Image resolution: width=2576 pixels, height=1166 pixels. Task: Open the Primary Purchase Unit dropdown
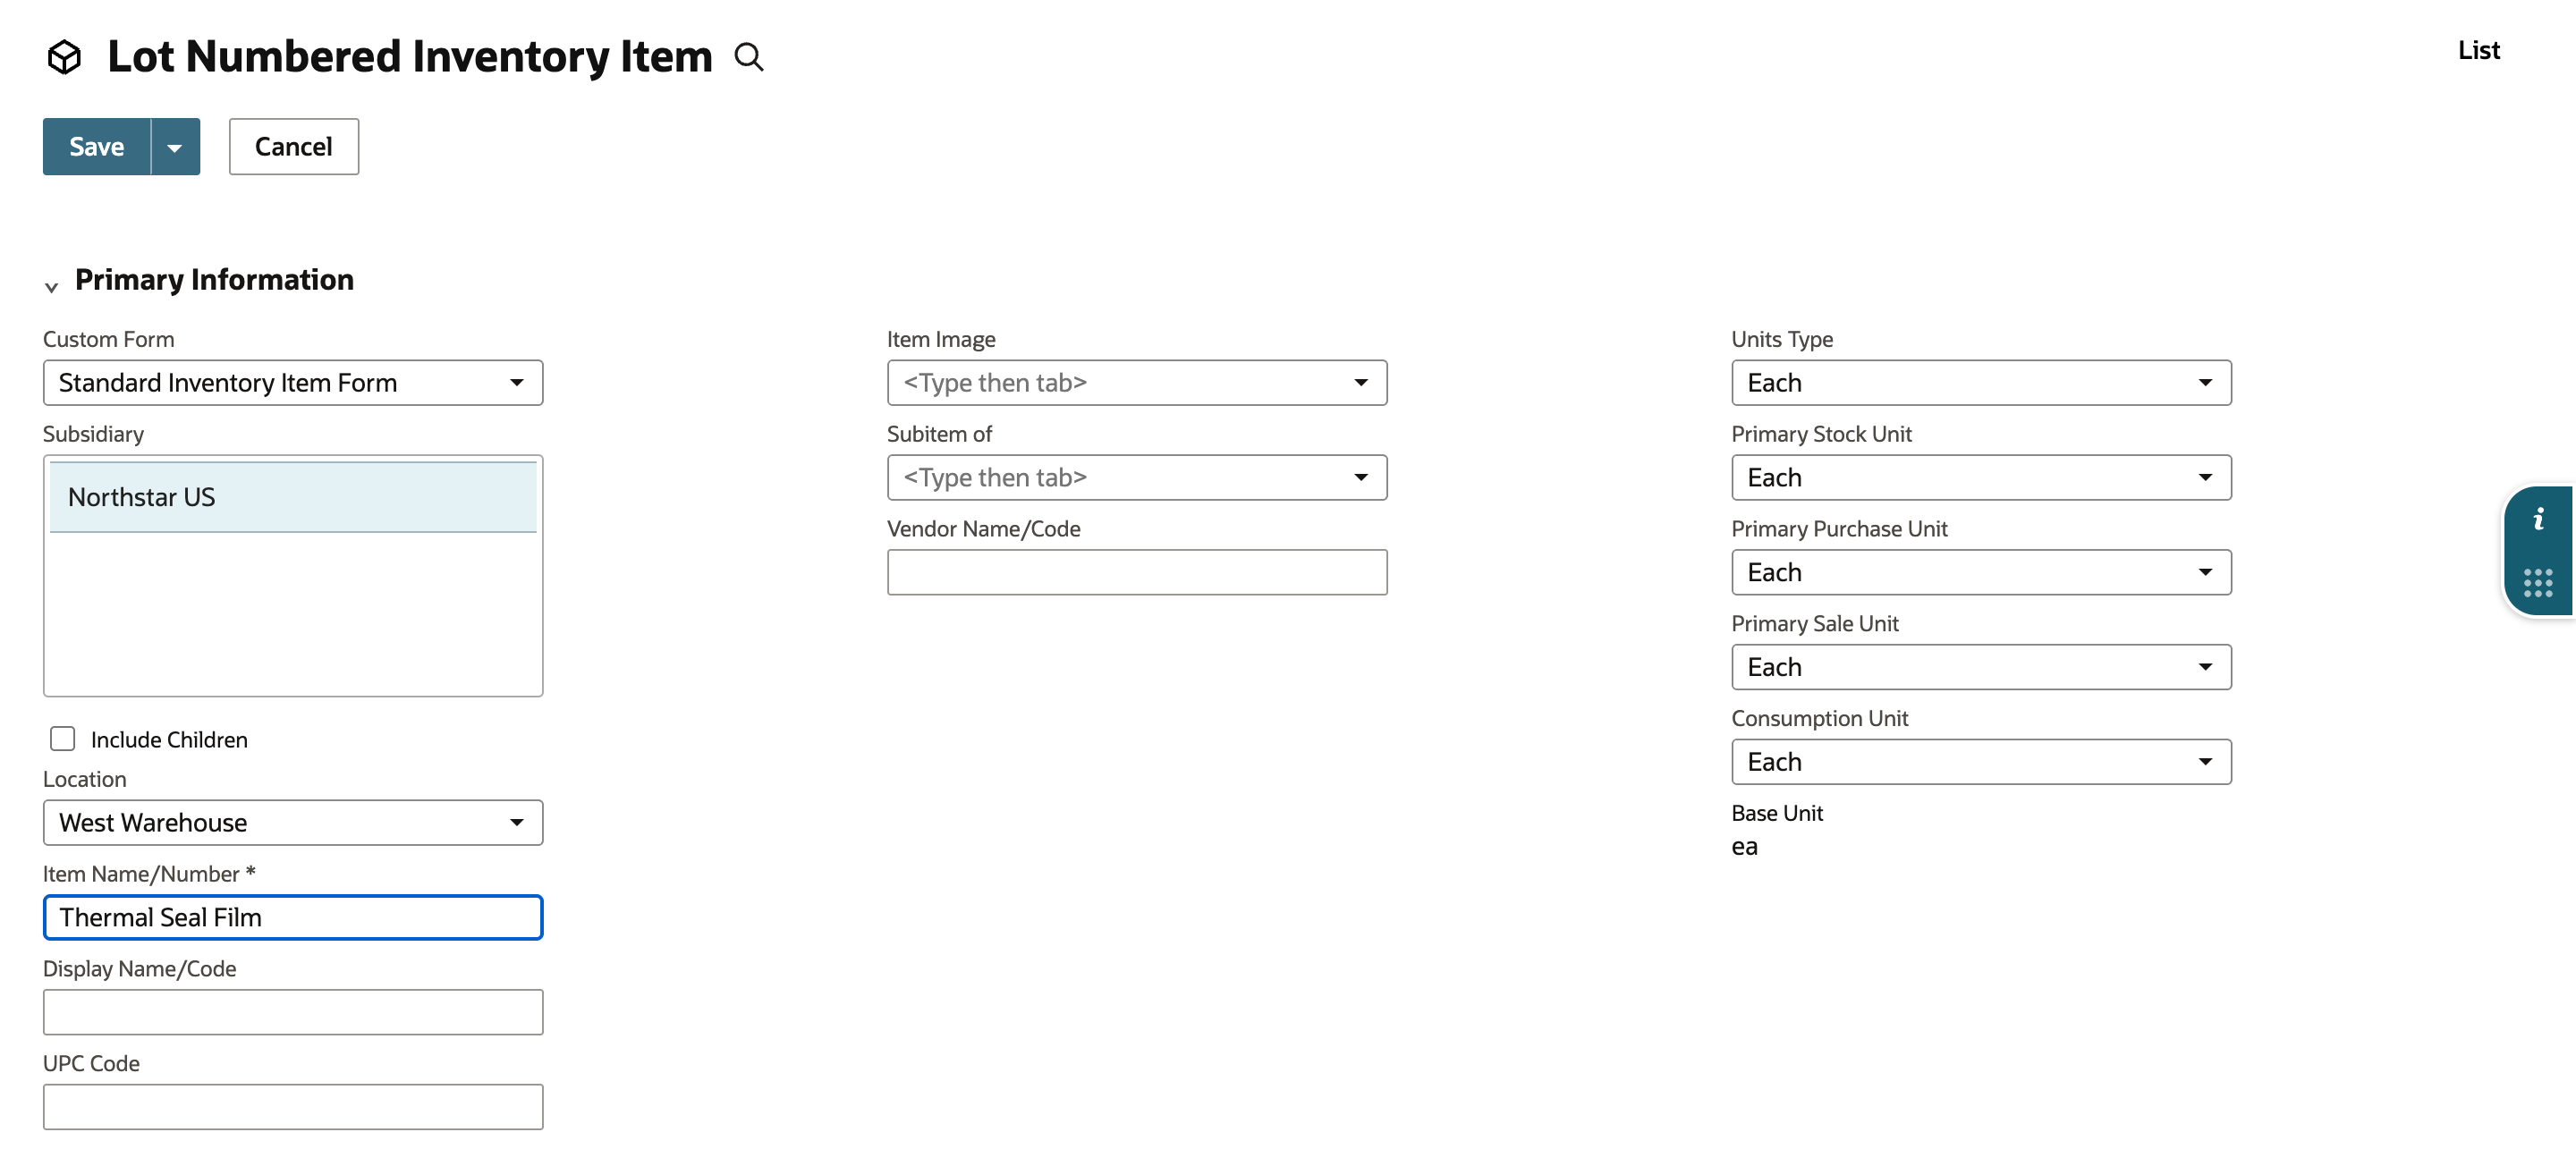[x=1981, y=572]
